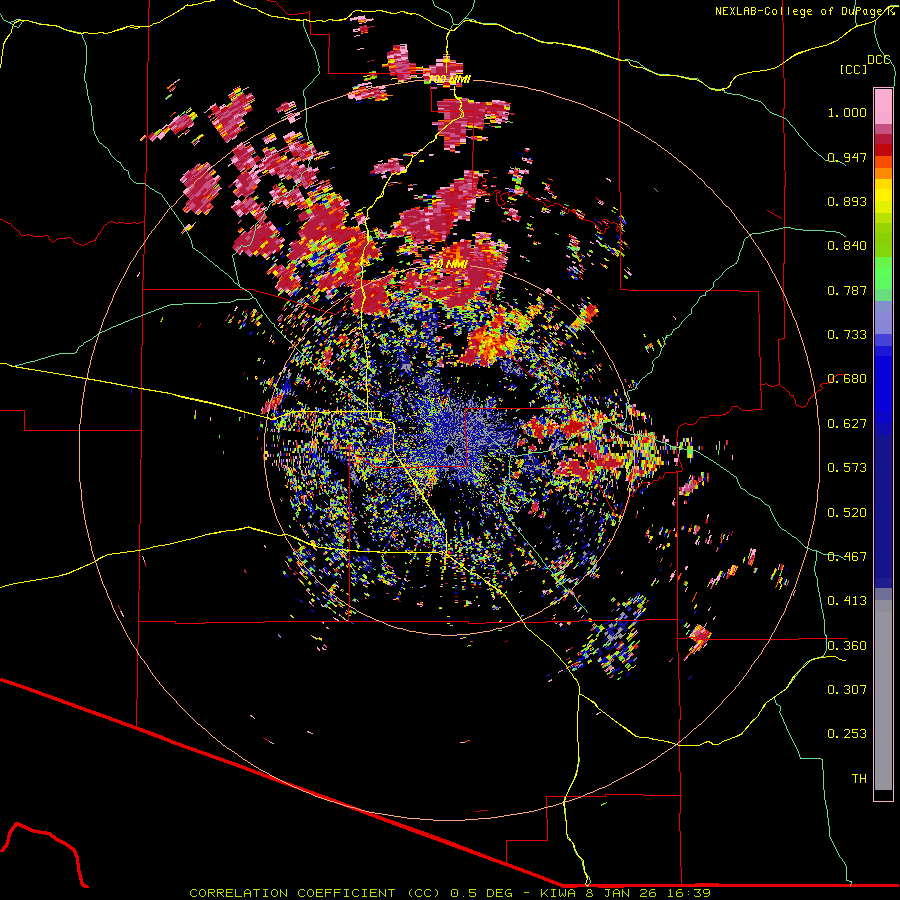Select the 0.893 scale value

click(x=847, y=201)
